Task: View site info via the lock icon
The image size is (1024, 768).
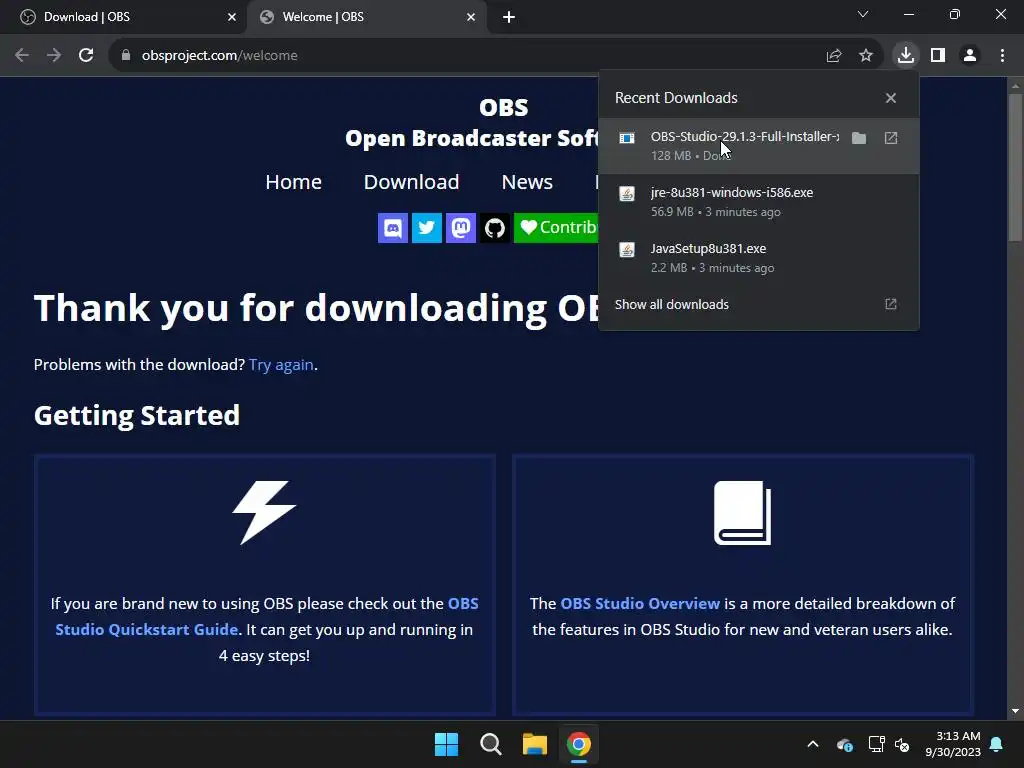Action: [125, 56]
